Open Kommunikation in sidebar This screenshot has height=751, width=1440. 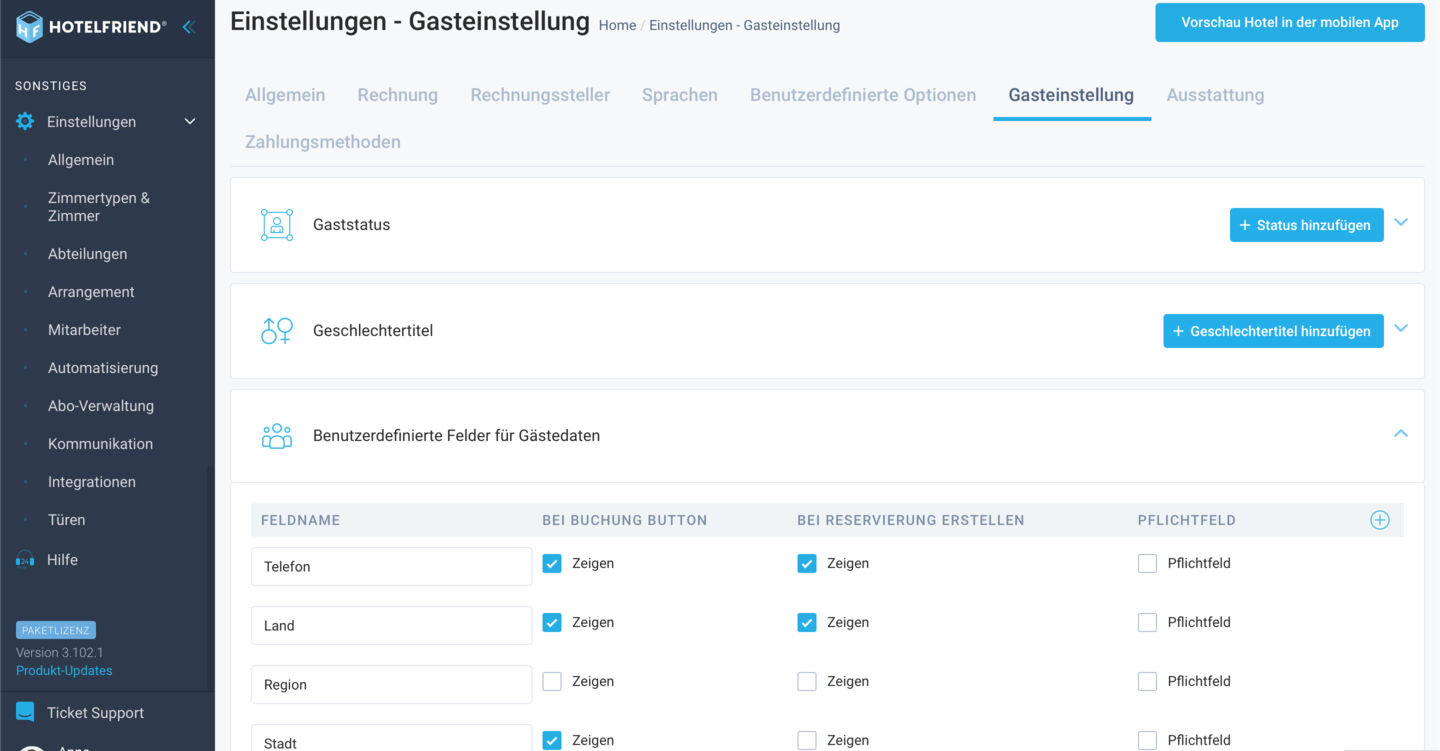point(100,444)
